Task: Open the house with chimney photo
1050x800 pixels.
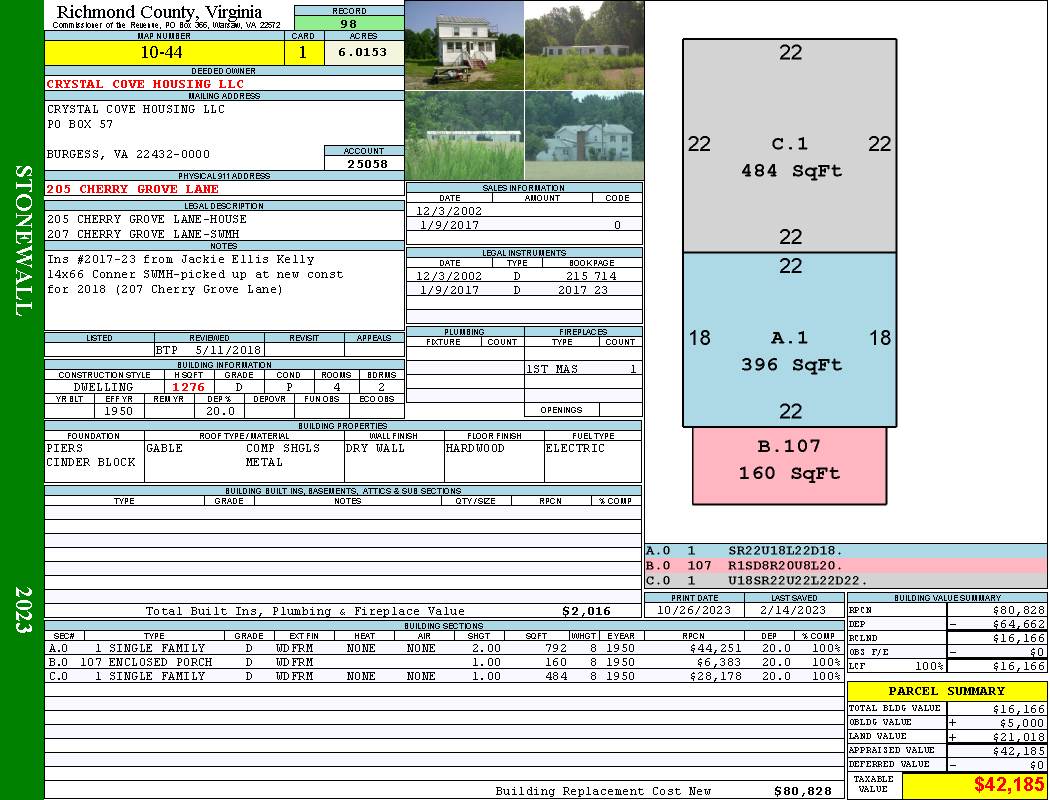Action: [584, 135]
